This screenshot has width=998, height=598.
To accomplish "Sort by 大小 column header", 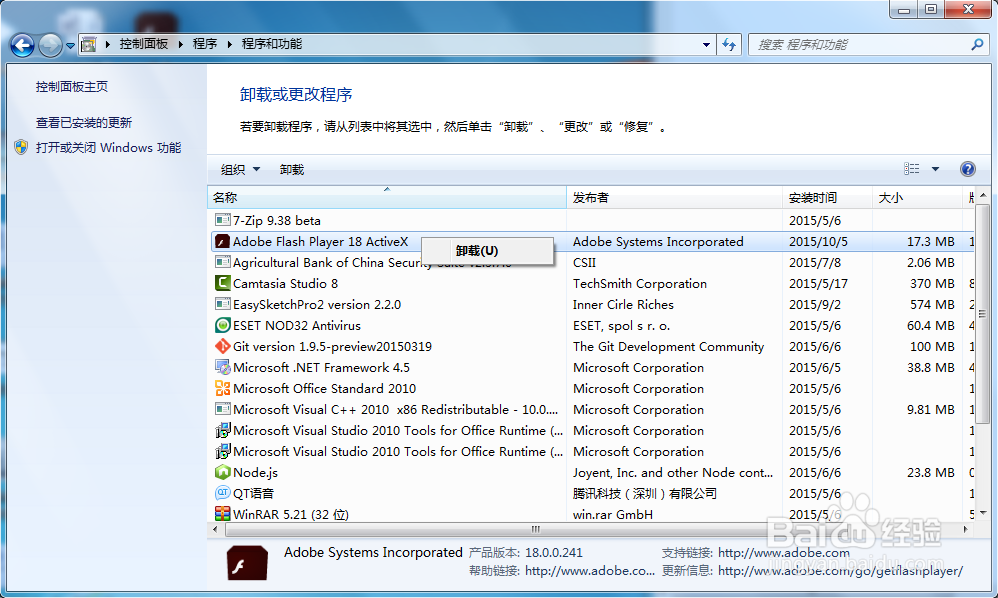I will (917, 197).
